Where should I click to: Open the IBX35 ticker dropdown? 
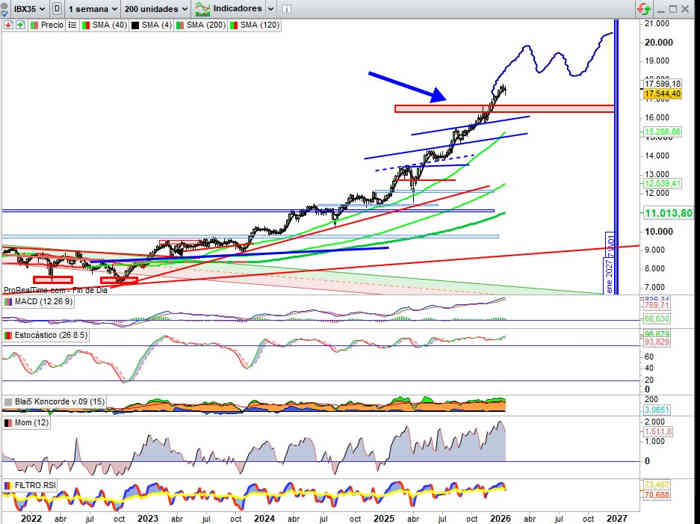[26, 8]
